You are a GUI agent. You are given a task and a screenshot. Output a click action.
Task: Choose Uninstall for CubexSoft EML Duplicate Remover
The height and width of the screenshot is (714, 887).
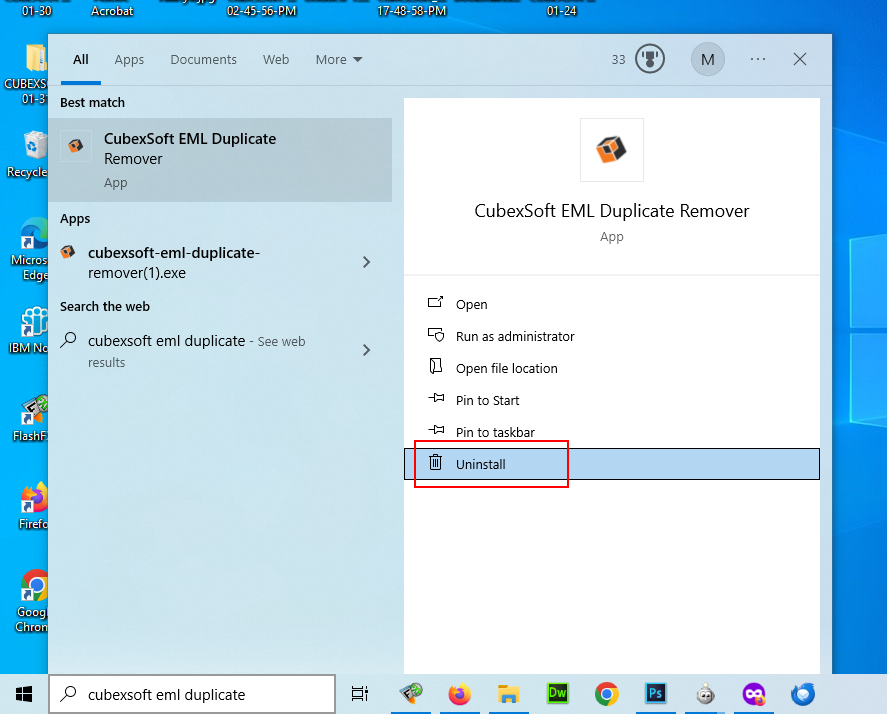612,464
